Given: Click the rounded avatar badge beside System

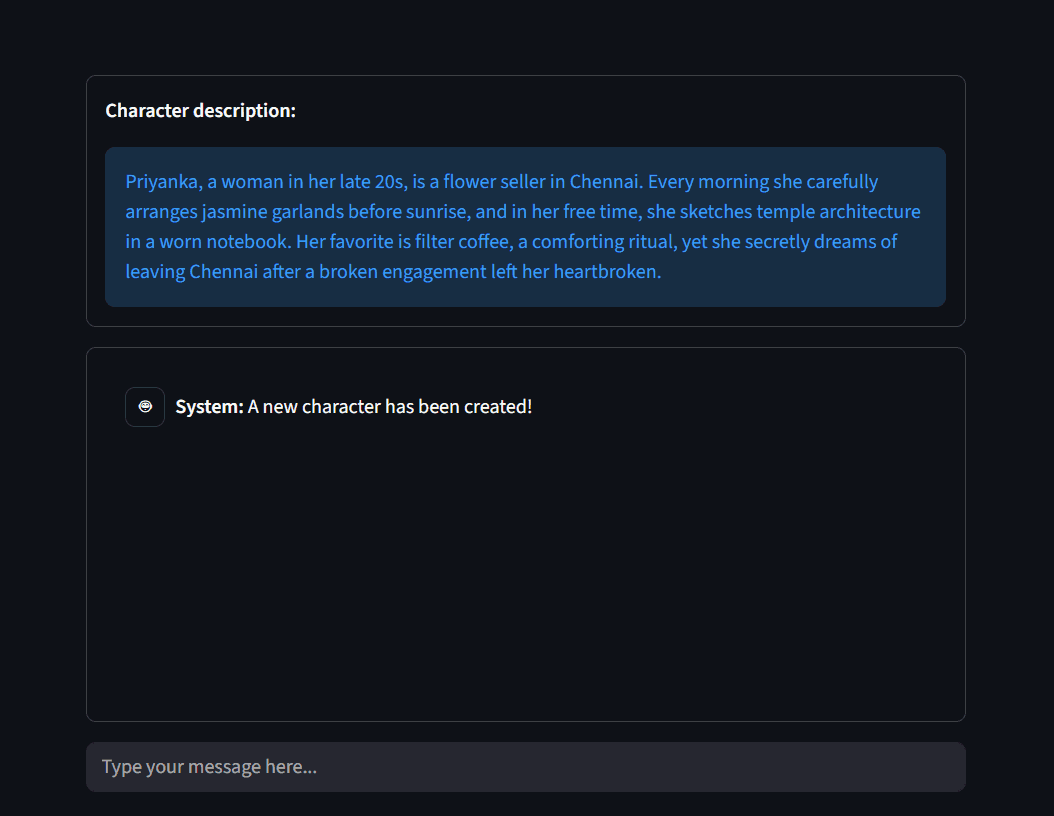Looking at the screenshot, I should point(144,406).
